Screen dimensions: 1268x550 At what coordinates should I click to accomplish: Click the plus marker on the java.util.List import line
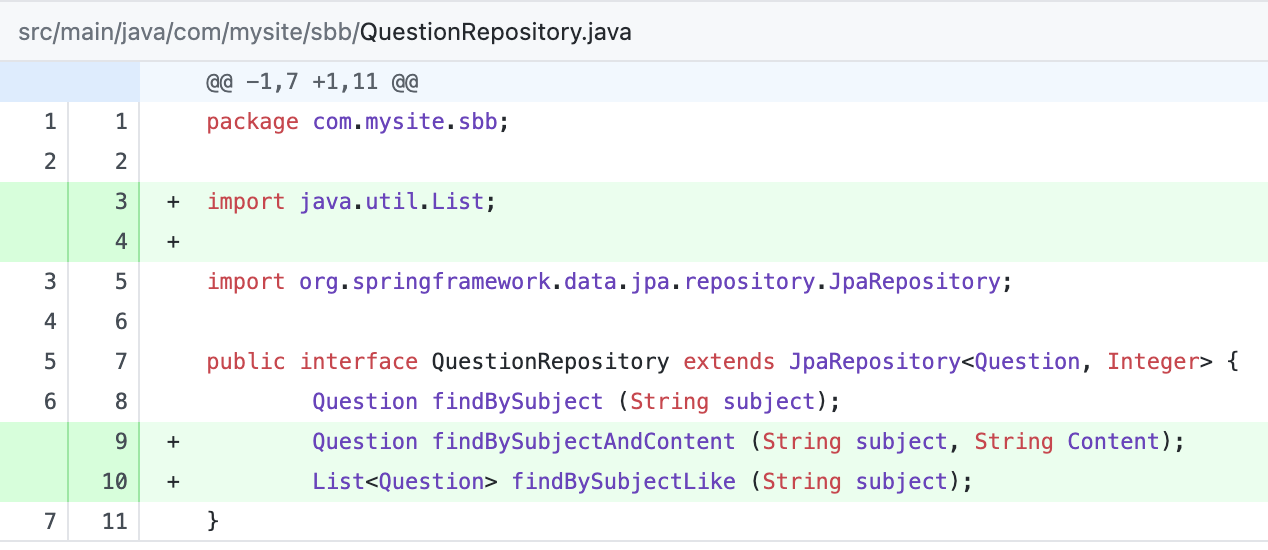point(173,202)
